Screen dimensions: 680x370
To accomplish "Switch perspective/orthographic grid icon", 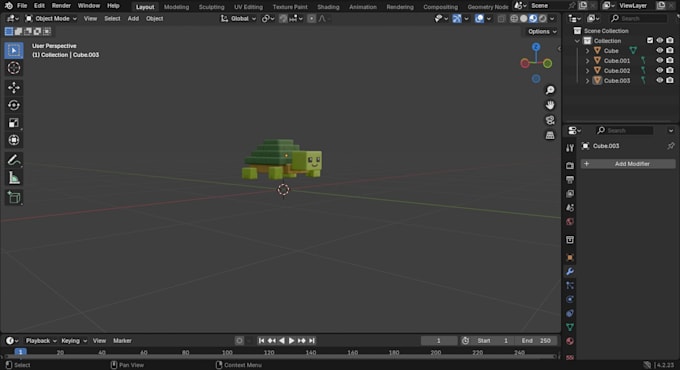I will [x=550, y=135].
